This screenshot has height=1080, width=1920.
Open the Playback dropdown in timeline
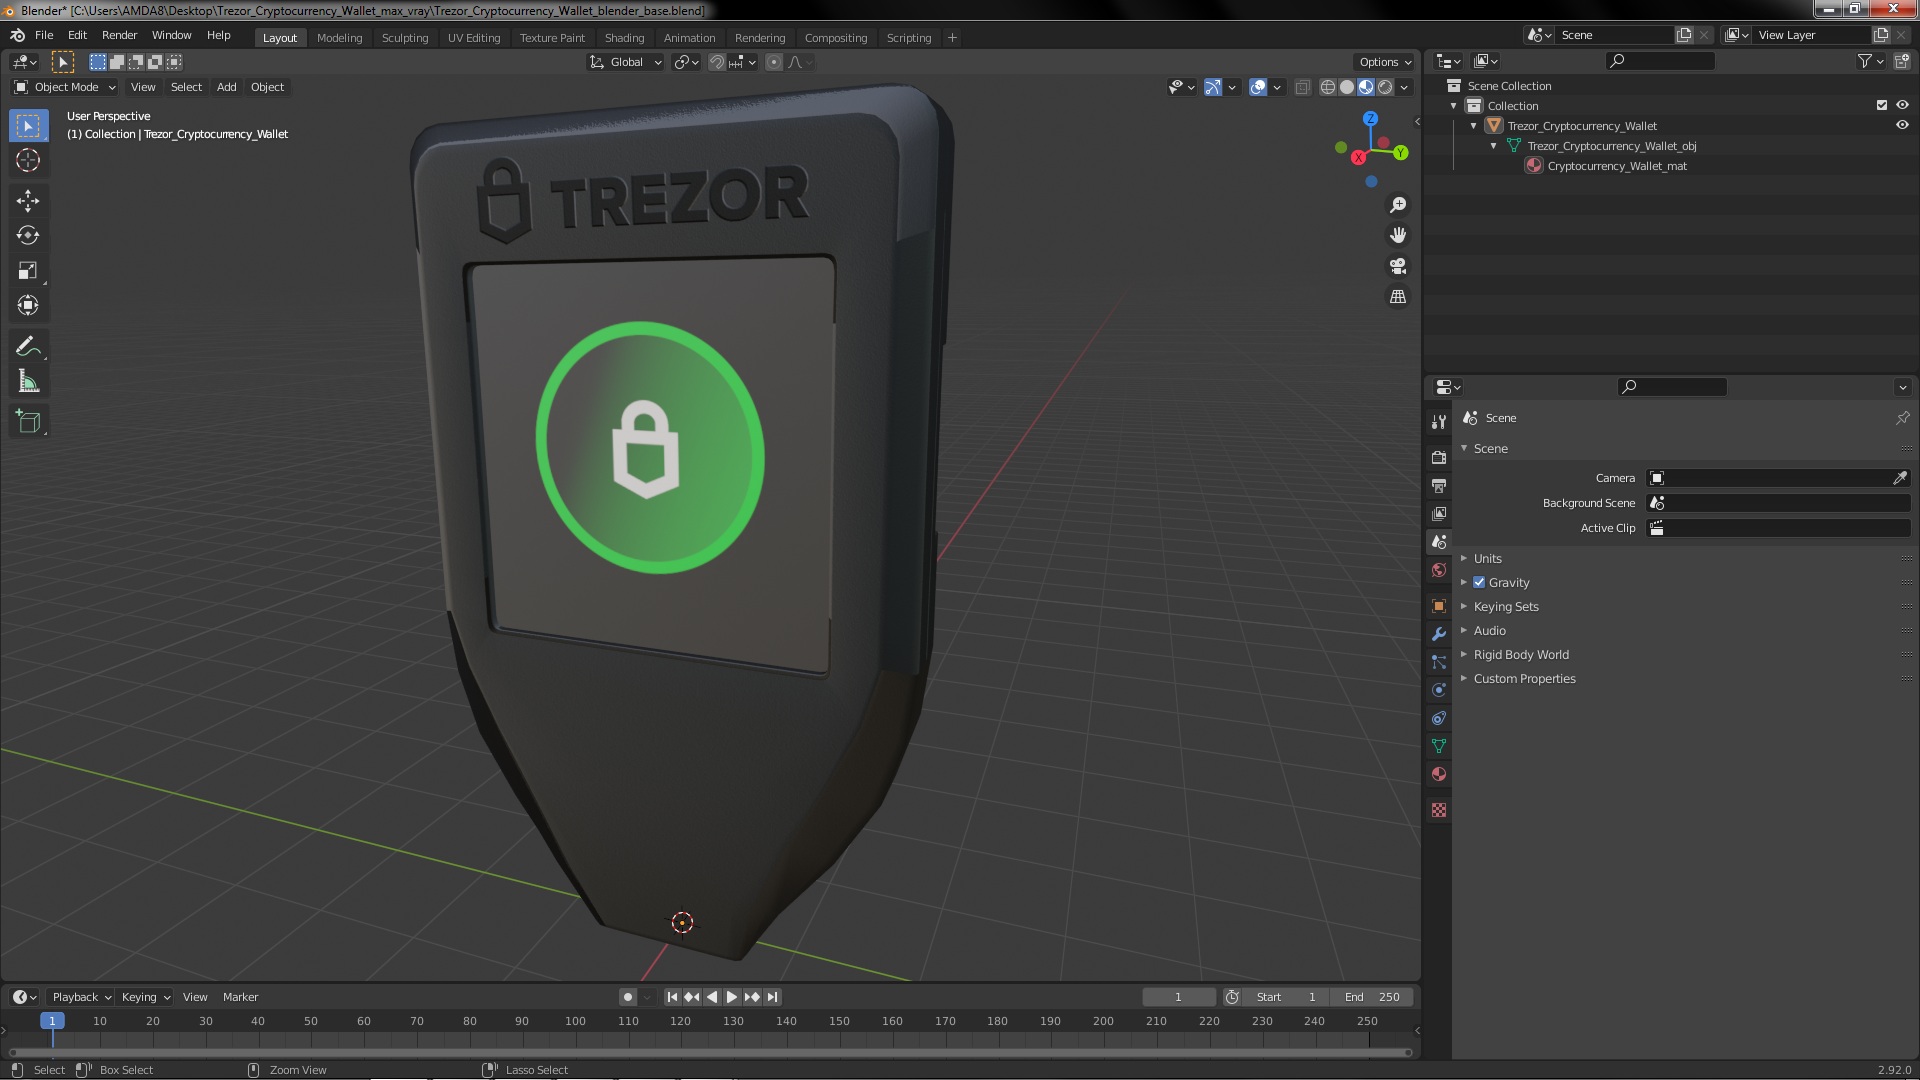pos(81,997)
